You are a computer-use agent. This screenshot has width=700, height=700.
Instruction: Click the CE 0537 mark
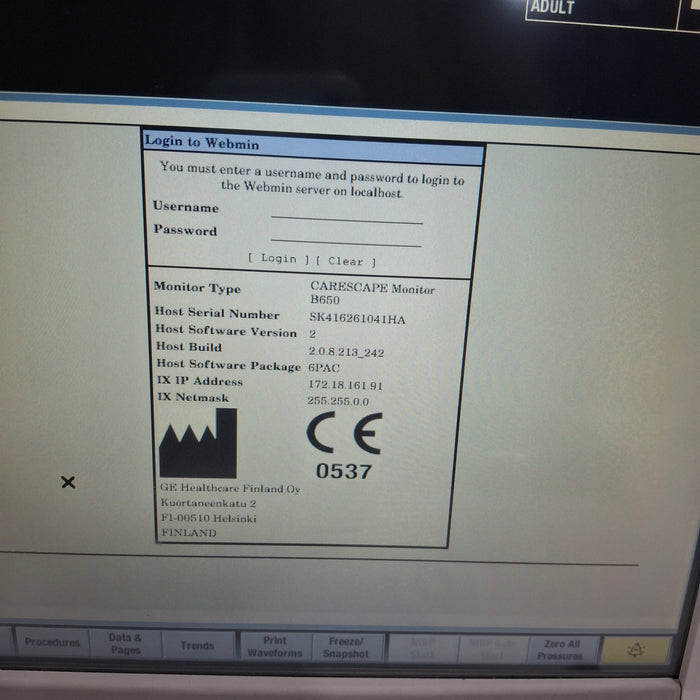tap(343, 446)
